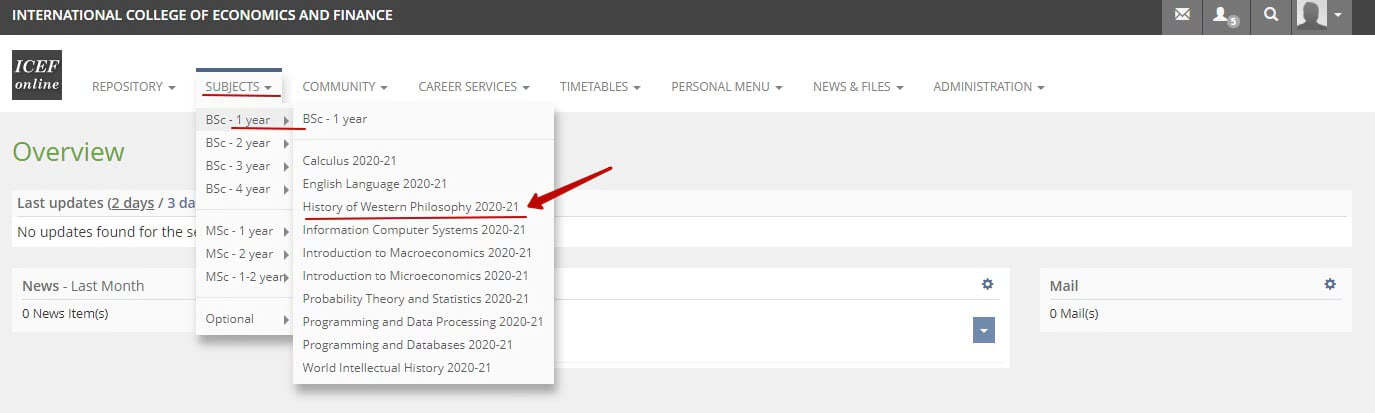
Task: Open the Administration menu
Action: tap(988, 87)
